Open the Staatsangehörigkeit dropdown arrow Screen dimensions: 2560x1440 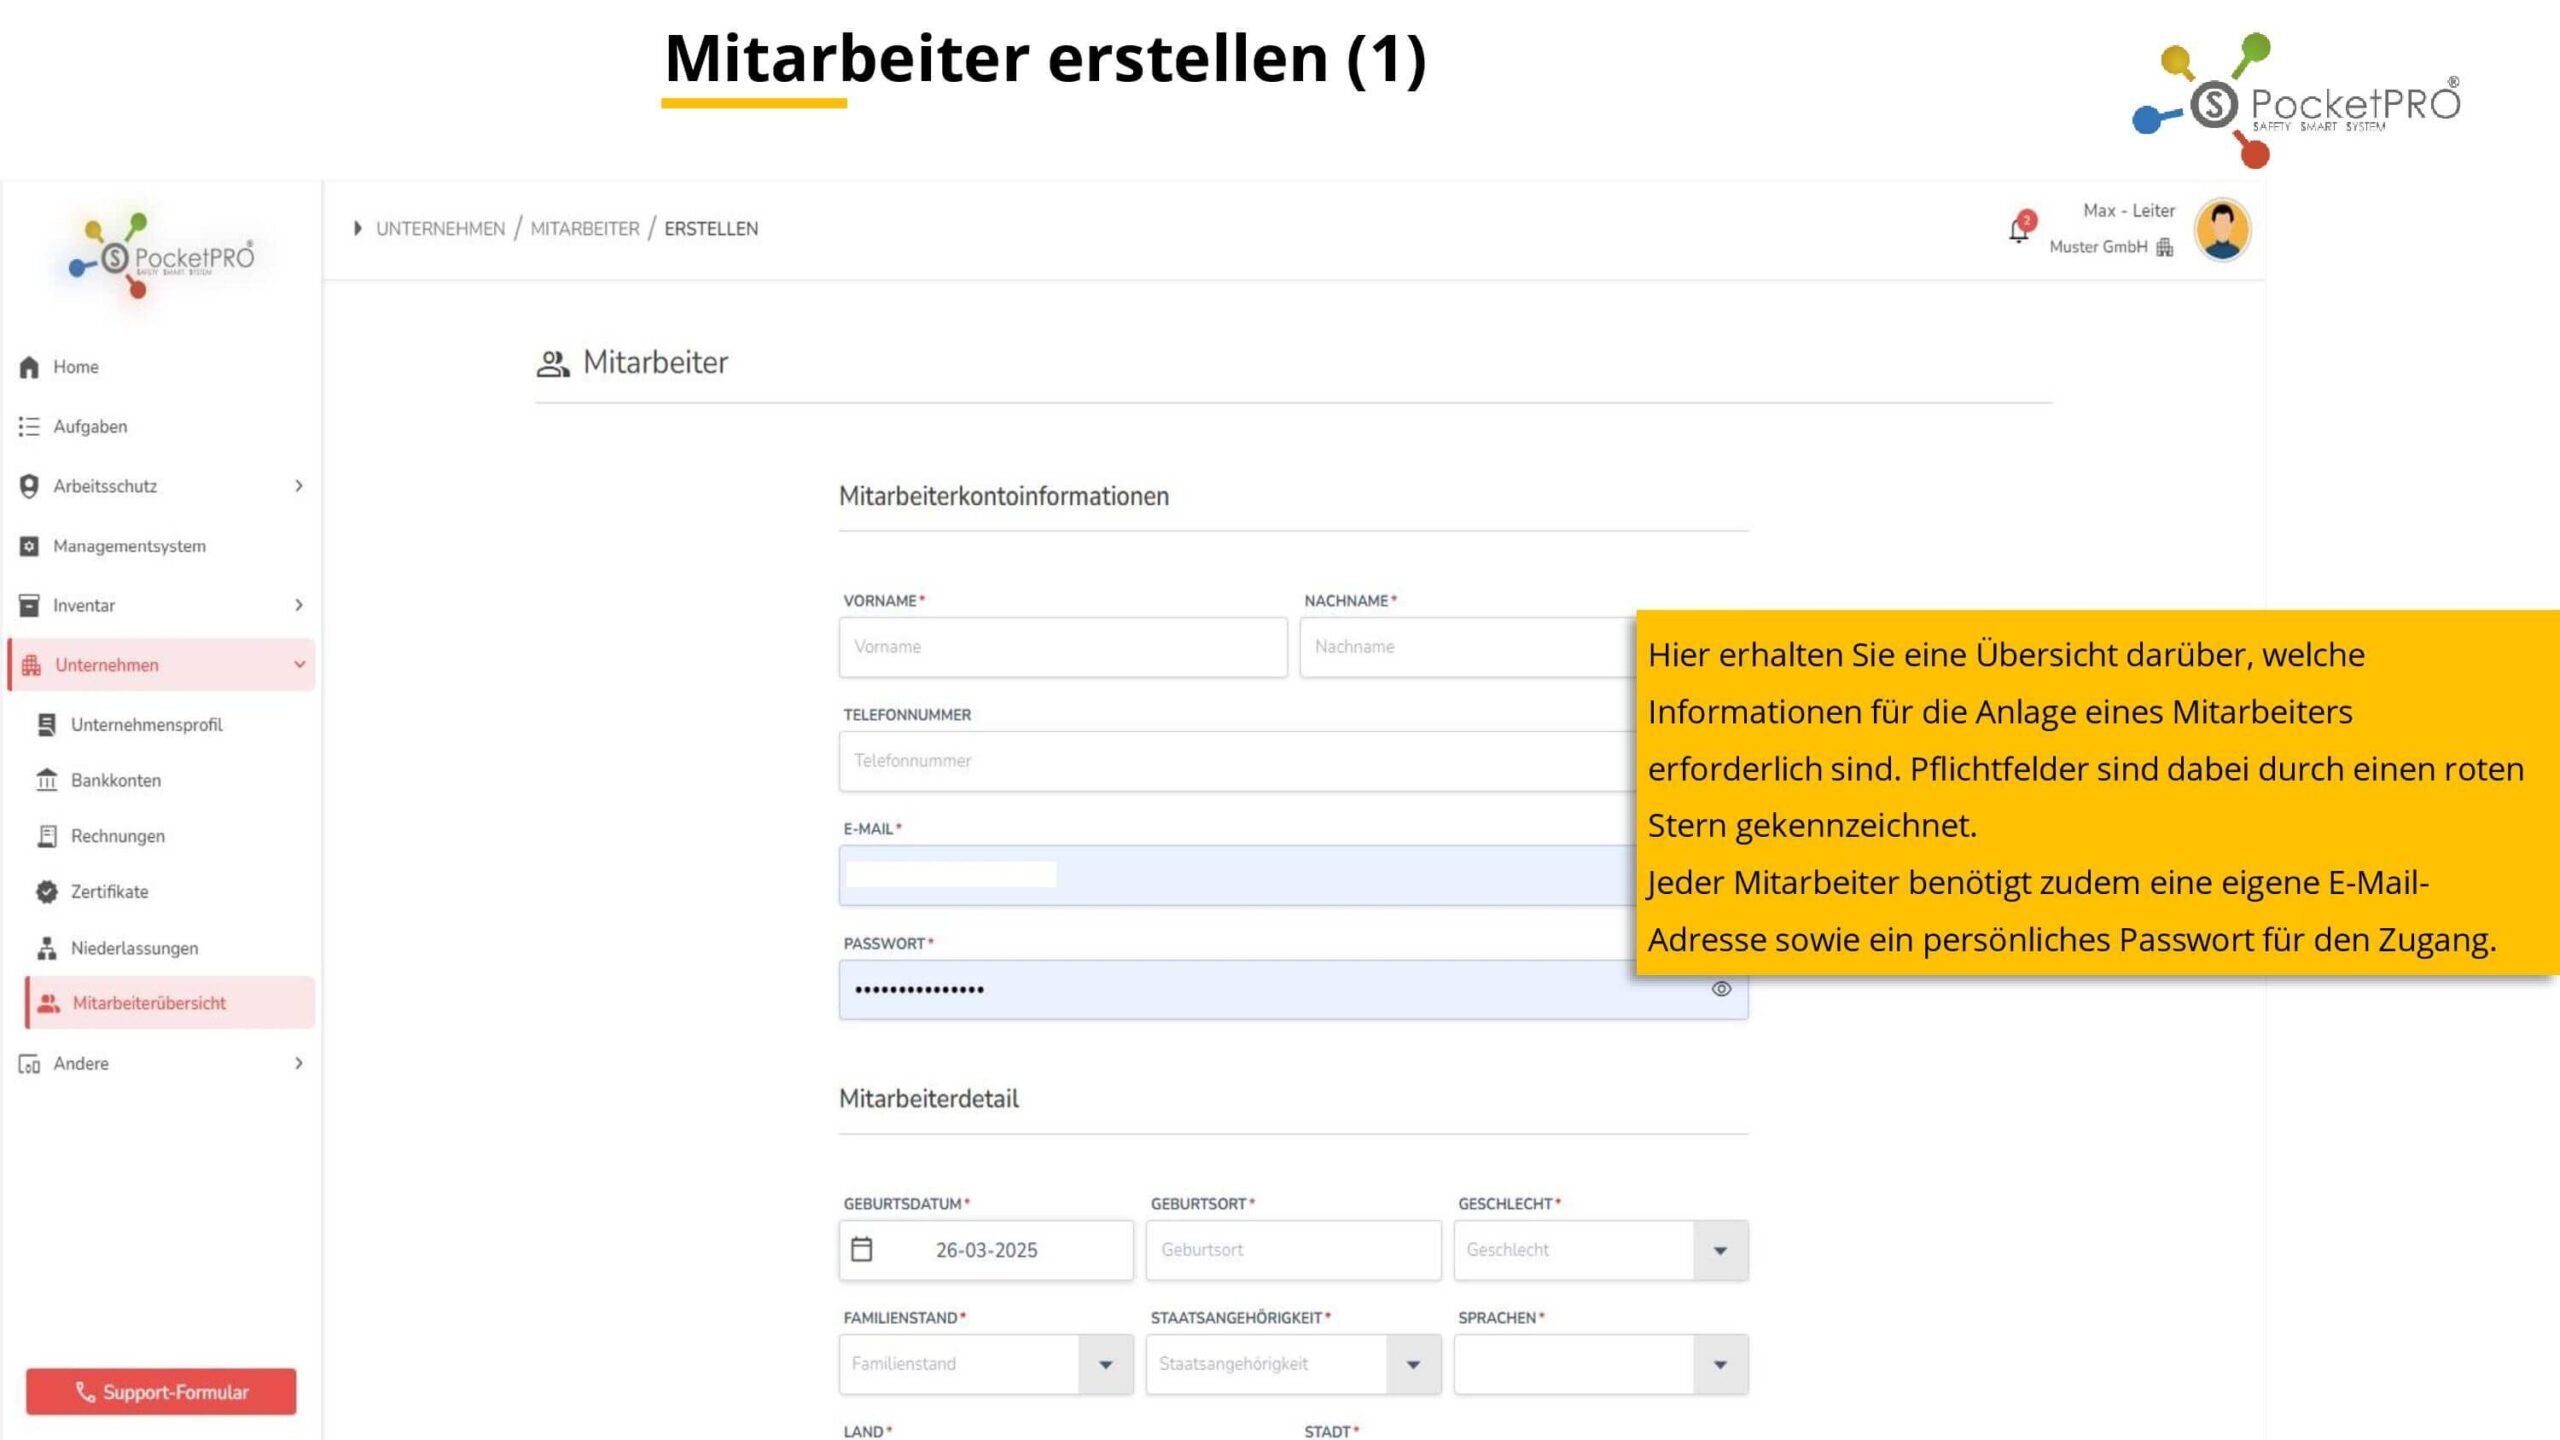[1413, 1364]
